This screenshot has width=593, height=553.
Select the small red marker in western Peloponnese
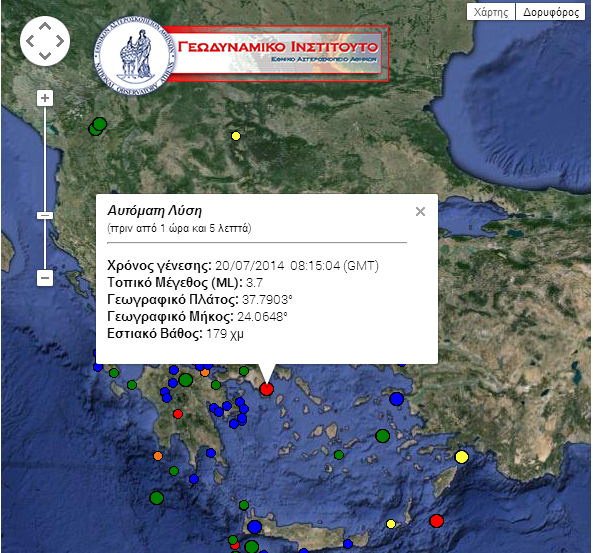178,414
